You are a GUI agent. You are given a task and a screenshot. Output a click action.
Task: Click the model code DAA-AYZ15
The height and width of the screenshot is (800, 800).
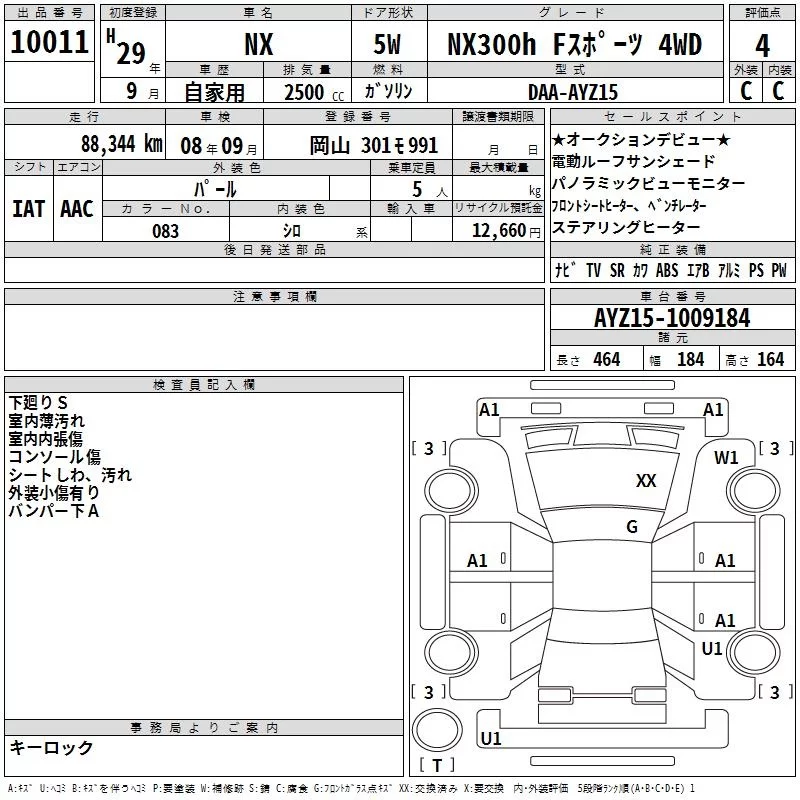[573, 92]
